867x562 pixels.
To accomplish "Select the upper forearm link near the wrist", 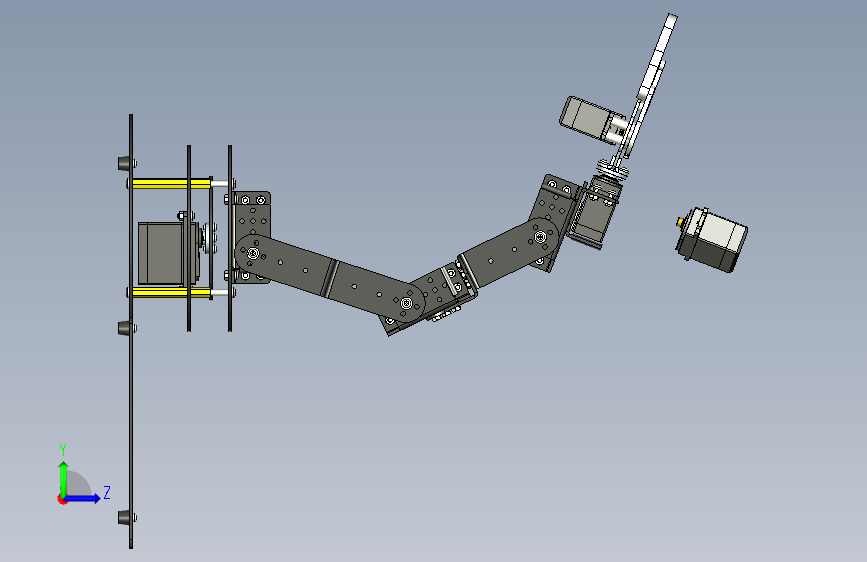I will coord(508,254).
